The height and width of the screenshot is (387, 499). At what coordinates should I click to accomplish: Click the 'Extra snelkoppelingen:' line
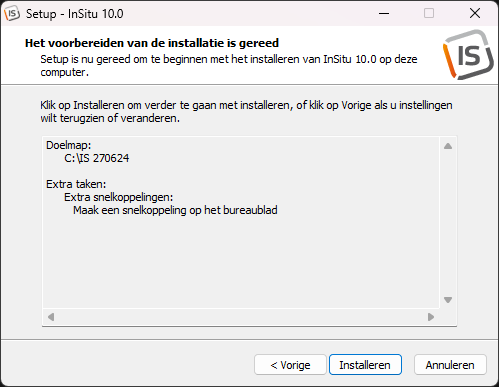point(119,197)
